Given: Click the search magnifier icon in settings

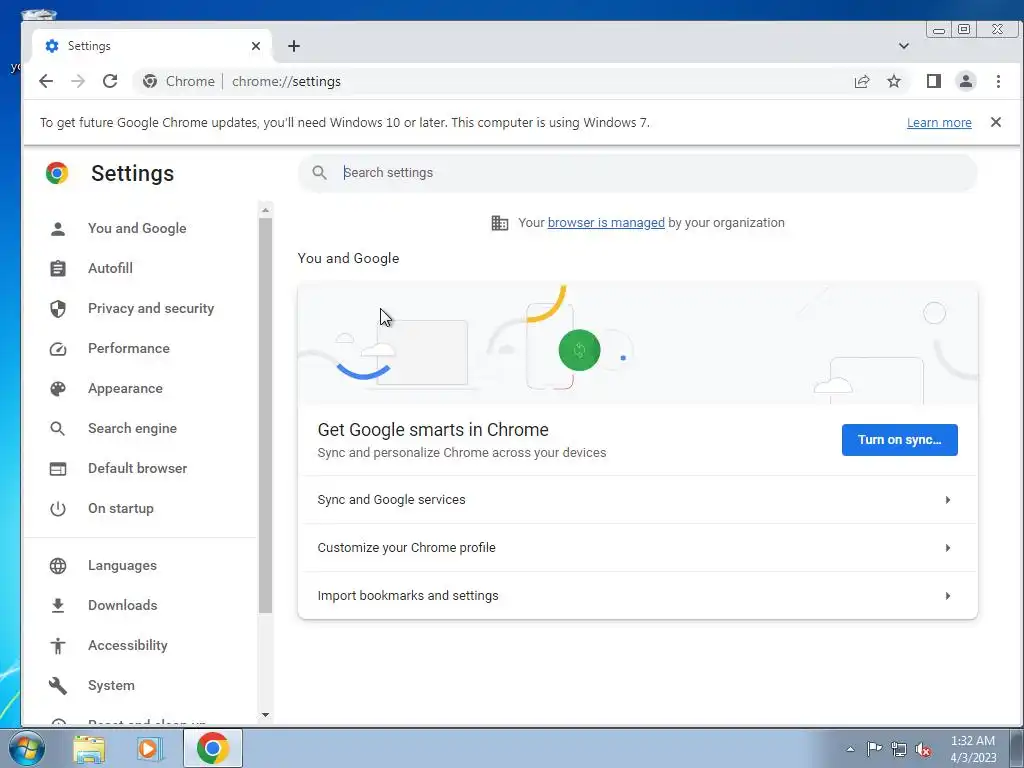Looking at the screenshot, I should pos(319,172).
